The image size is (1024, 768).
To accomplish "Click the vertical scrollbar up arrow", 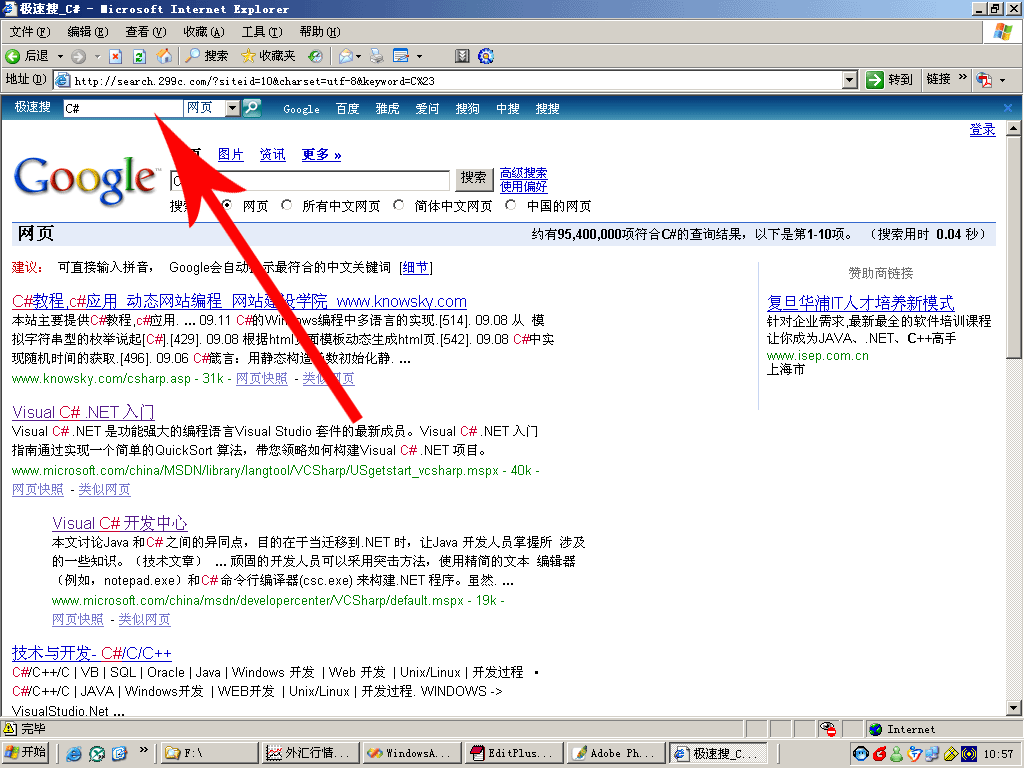I will tap(1014, 129).
